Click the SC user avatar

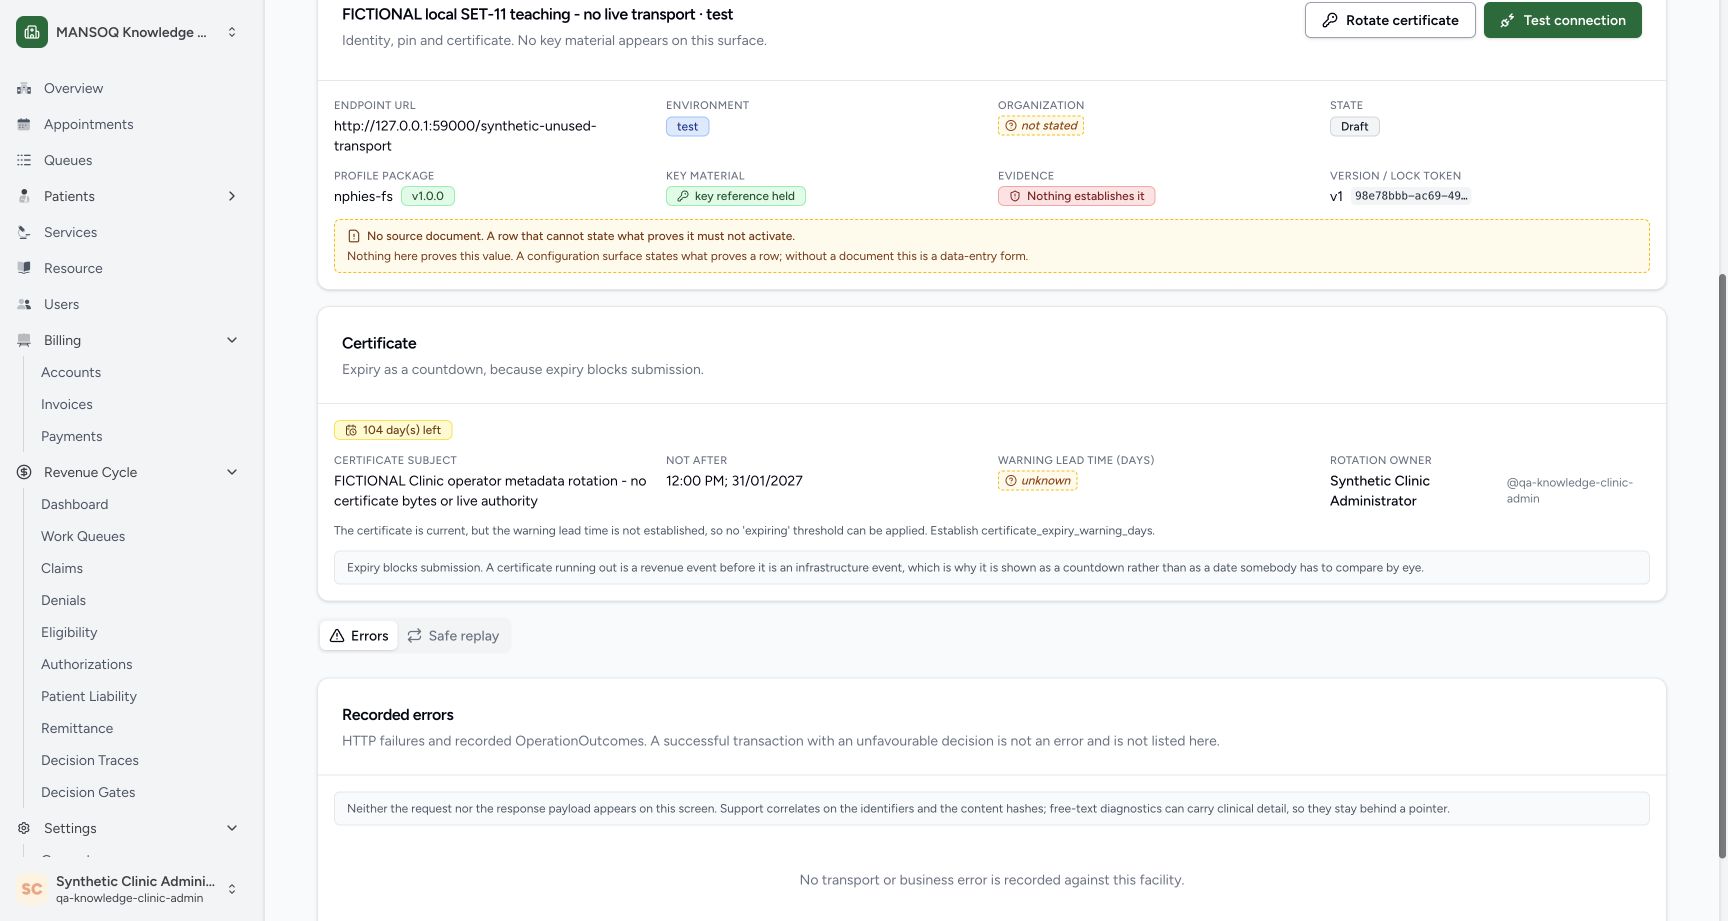(32, 889)
